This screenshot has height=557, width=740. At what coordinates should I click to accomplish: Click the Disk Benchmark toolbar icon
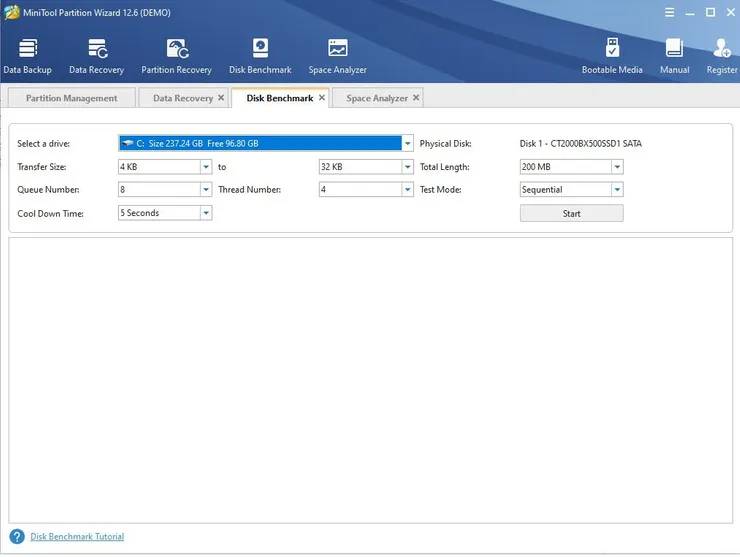pyautogui.click(x=260, y=56)
